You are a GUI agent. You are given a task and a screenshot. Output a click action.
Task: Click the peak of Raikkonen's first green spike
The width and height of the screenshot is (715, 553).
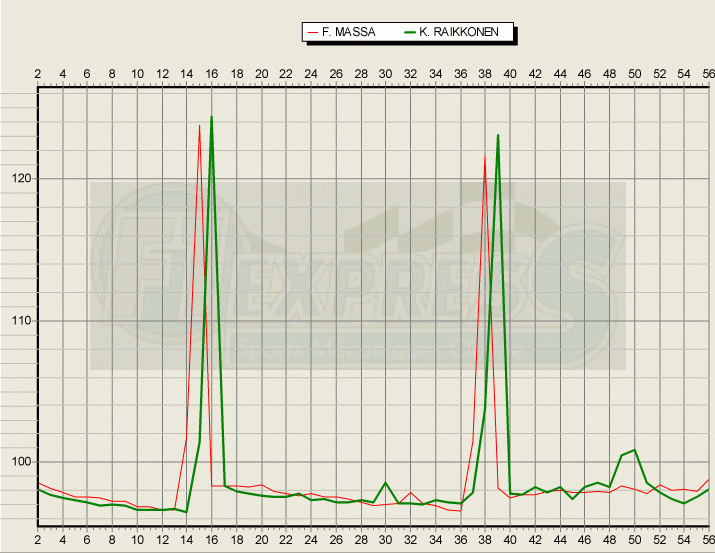pos(212,117)
